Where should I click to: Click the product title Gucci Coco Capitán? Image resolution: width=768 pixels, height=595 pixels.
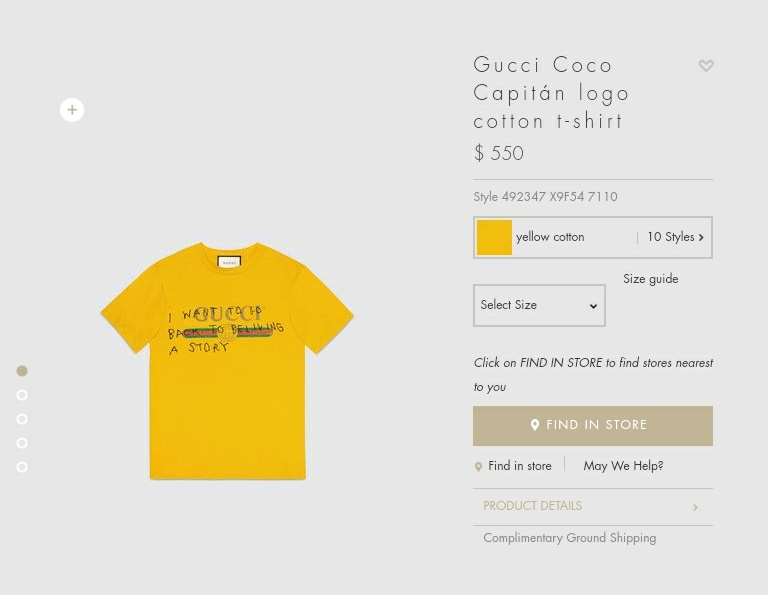552,93
